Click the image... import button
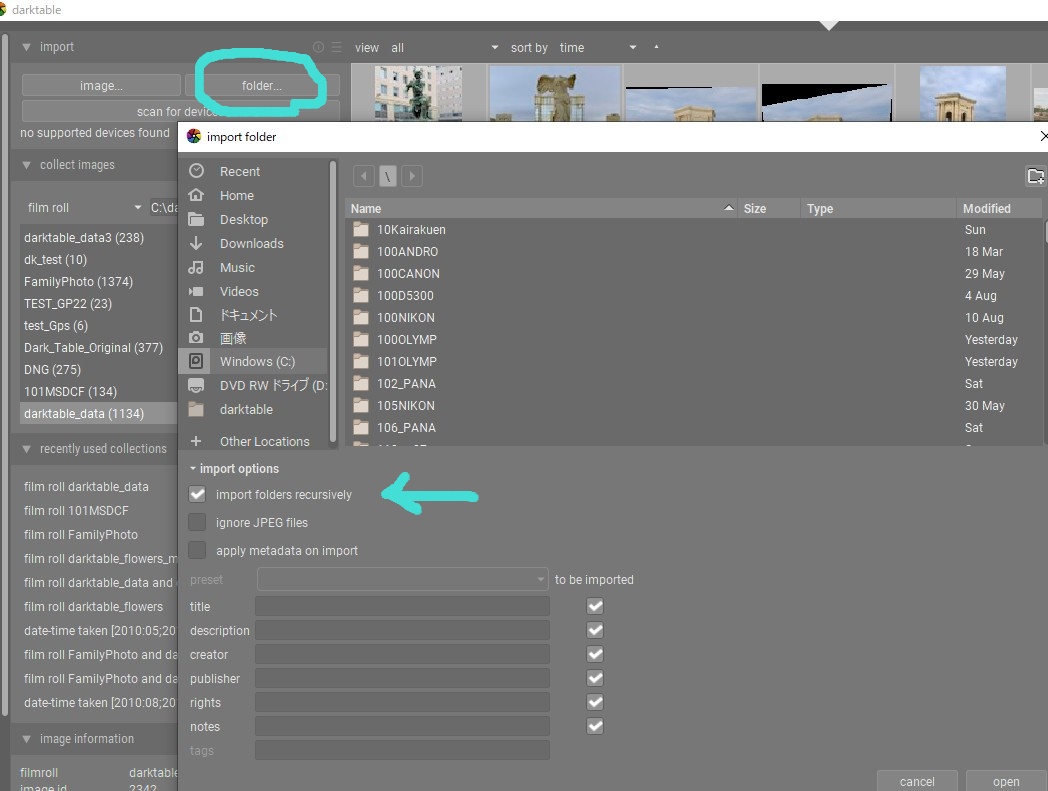1048x791 pixels. point(101,86)
